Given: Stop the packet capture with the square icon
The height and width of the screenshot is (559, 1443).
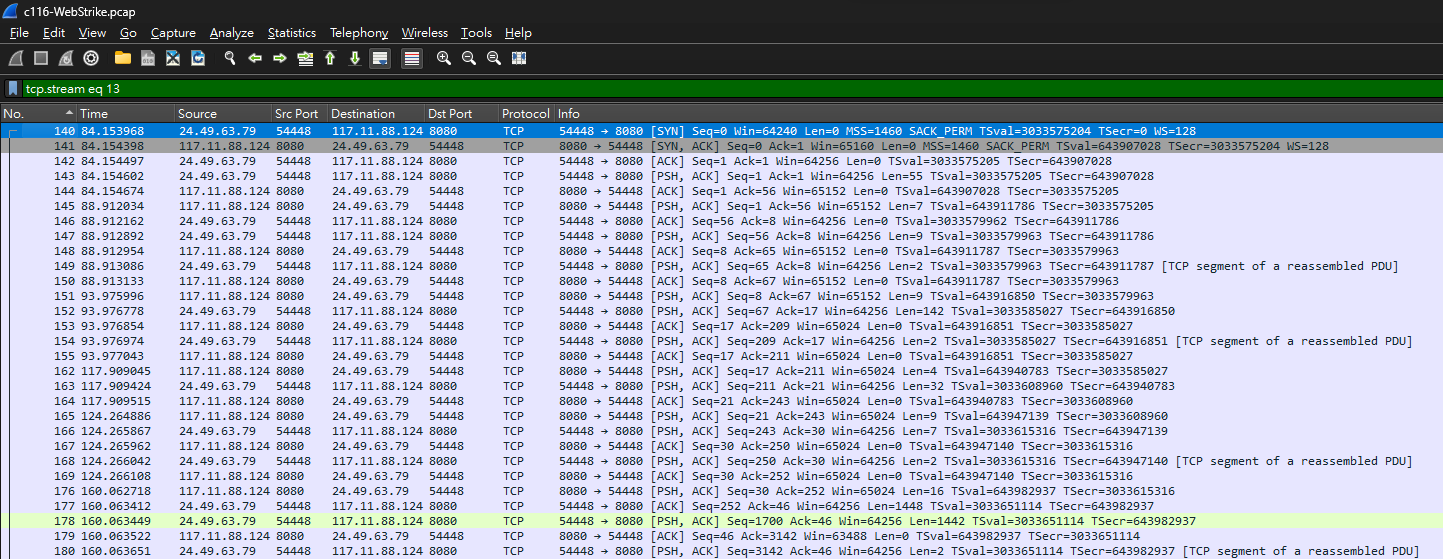Looking at the screenshot, I should [41, 59].
